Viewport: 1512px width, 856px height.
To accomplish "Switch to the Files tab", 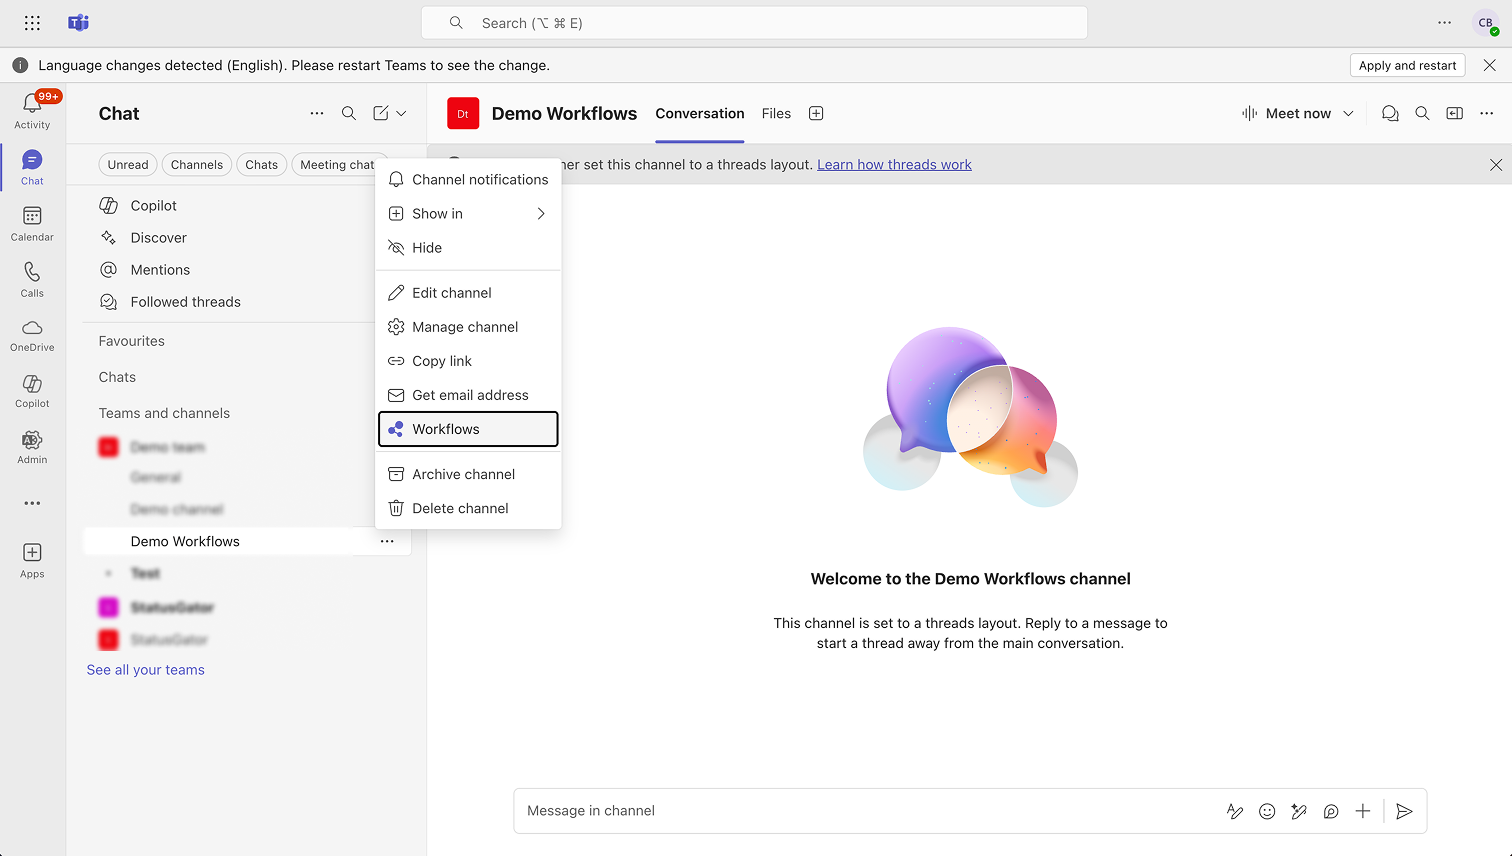I will click(776, 113).
